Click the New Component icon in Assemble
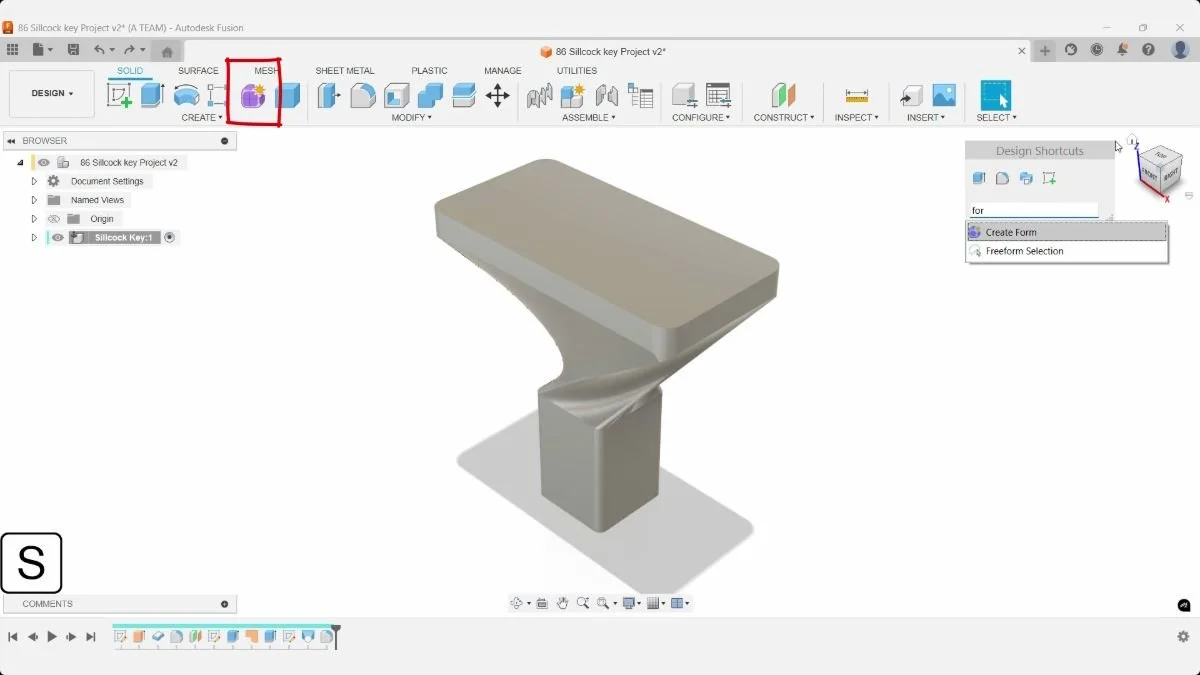Screen dimensions: 1200x675 point(573,96)
